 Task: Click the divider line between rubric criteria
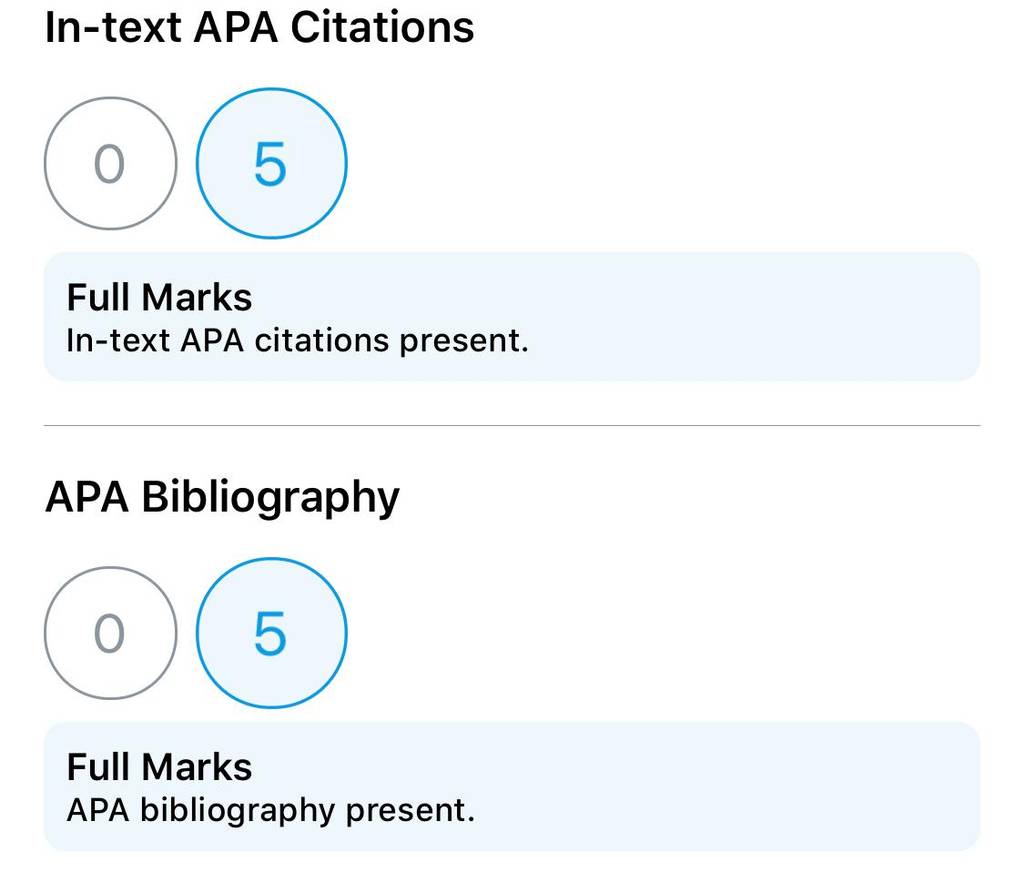pos(511,425)
